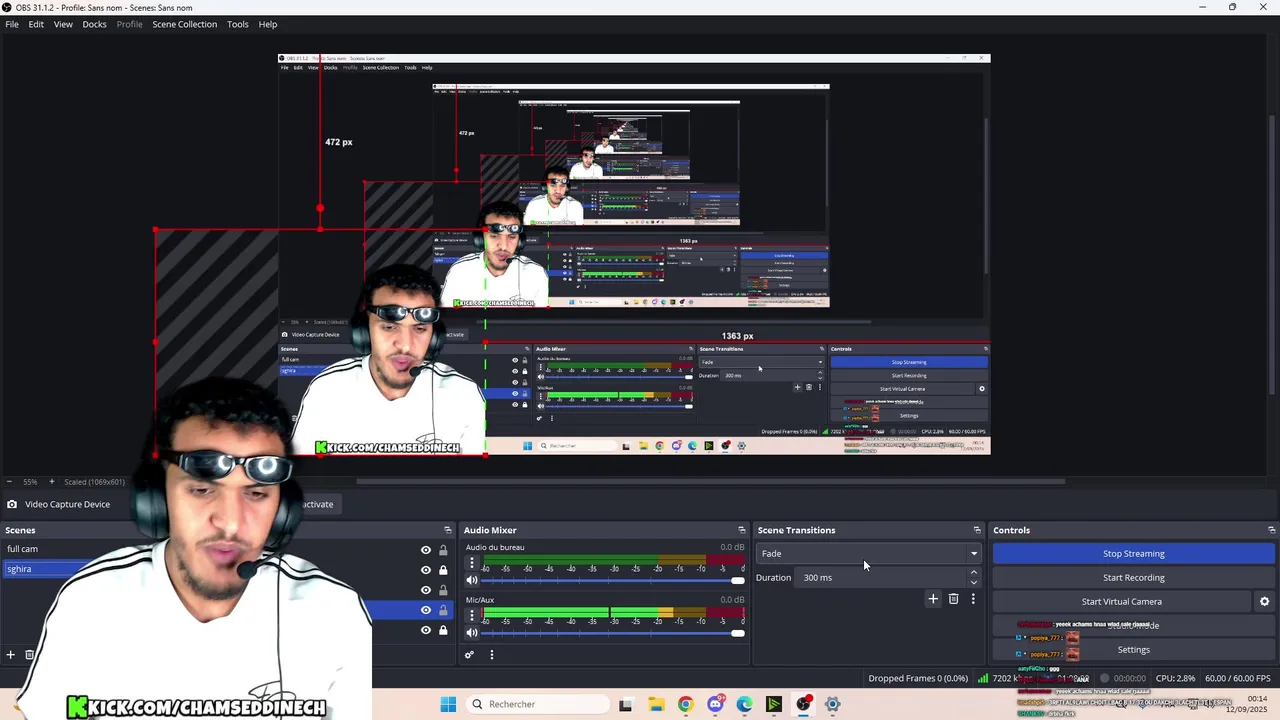The width and height of the screenshot is (1280, 720).
Task: Click preview horizontal scrollbar
Action: tap(710, 481)
